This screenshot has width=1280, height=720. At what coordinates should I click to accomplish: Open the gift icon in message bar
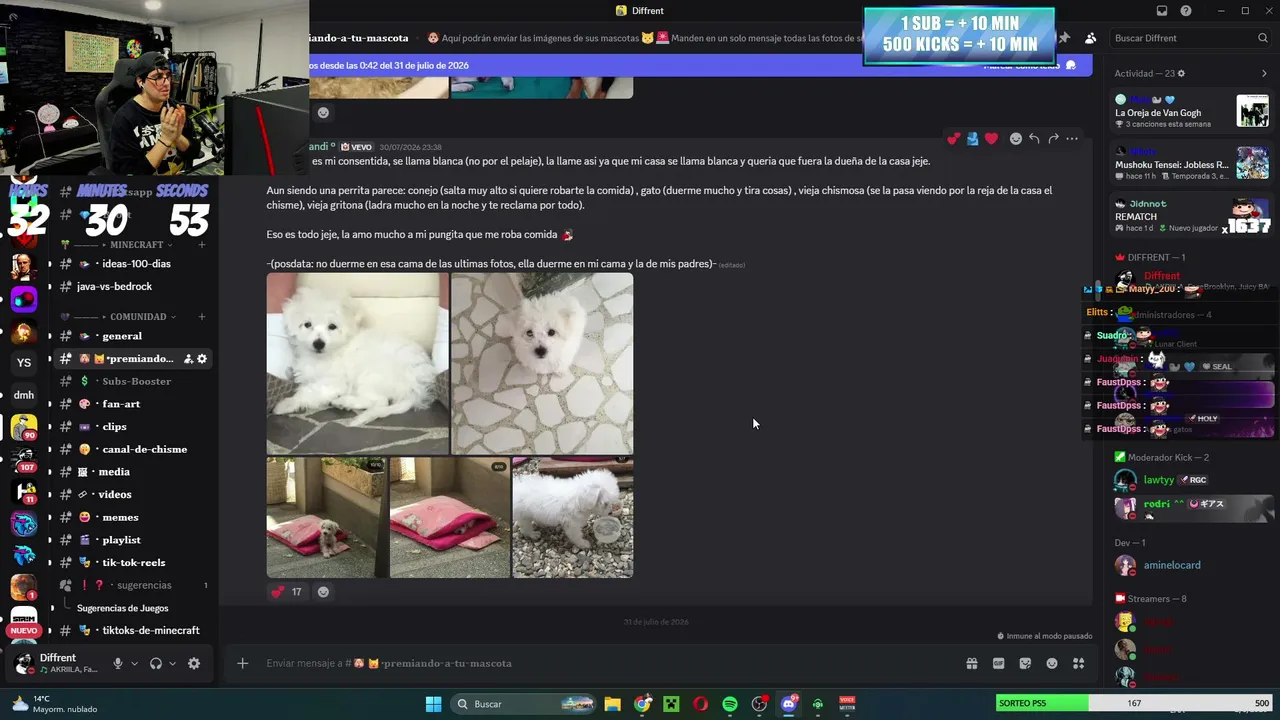click(971, 663)
